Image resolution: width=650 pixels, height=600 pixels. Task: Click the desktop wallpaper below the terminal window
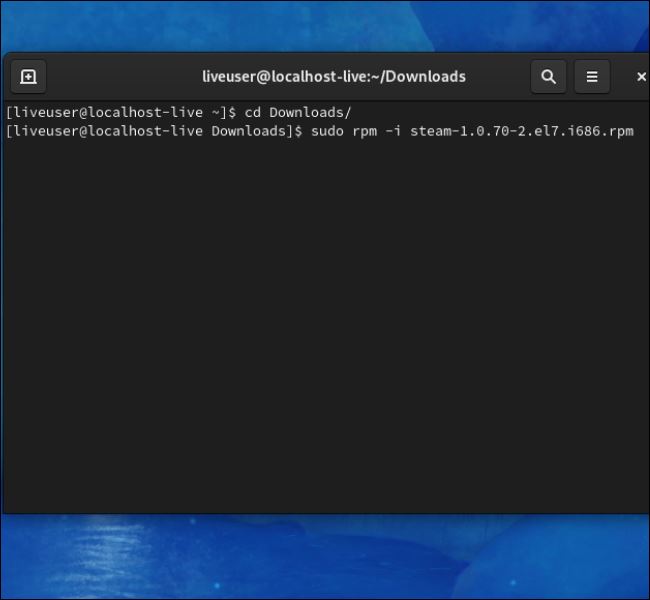click(325, 556)
